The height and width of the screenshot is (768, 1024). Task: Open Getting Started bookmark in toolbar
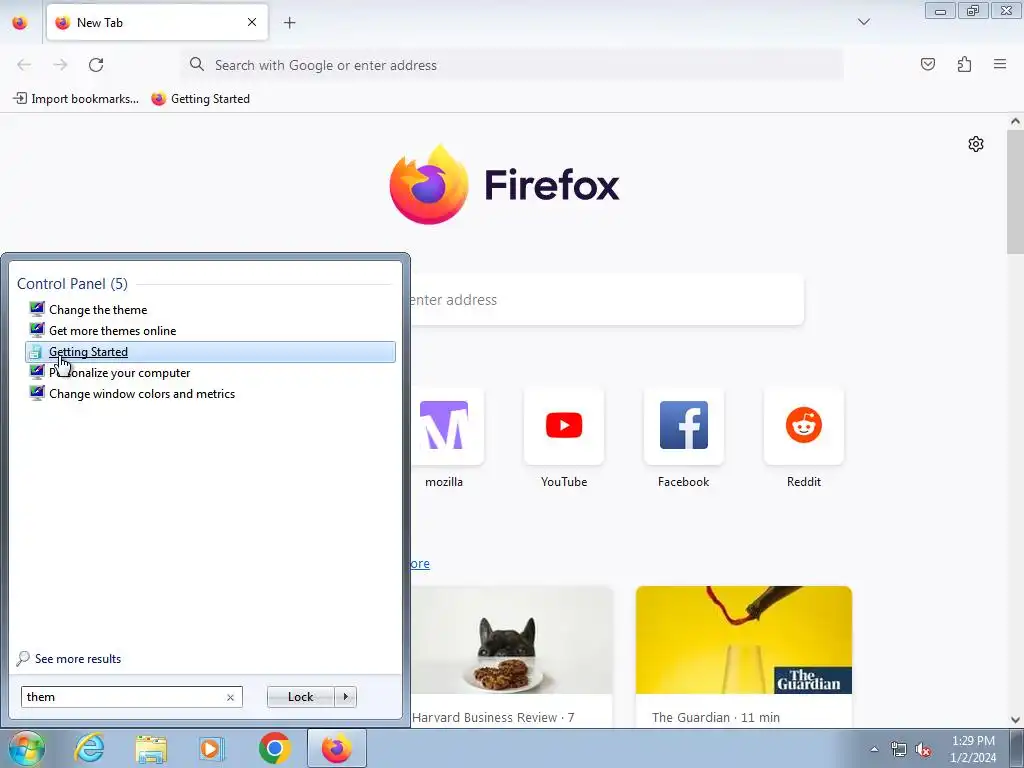(200, 99)
